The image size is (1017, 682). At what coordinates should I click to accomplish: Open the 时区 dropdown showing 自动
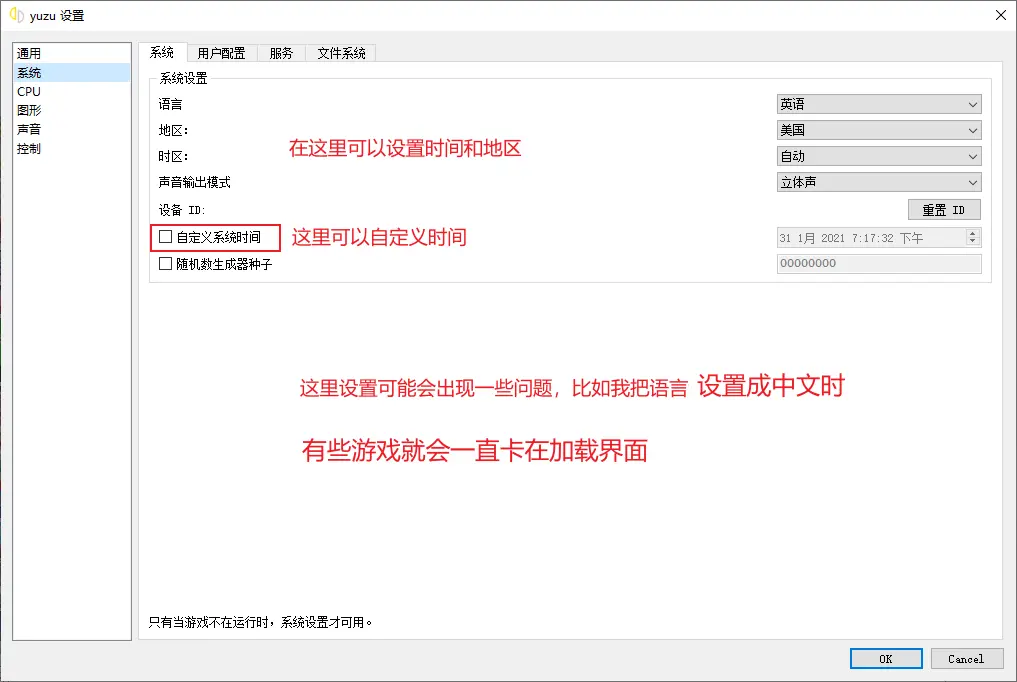[x=877, y=156]
